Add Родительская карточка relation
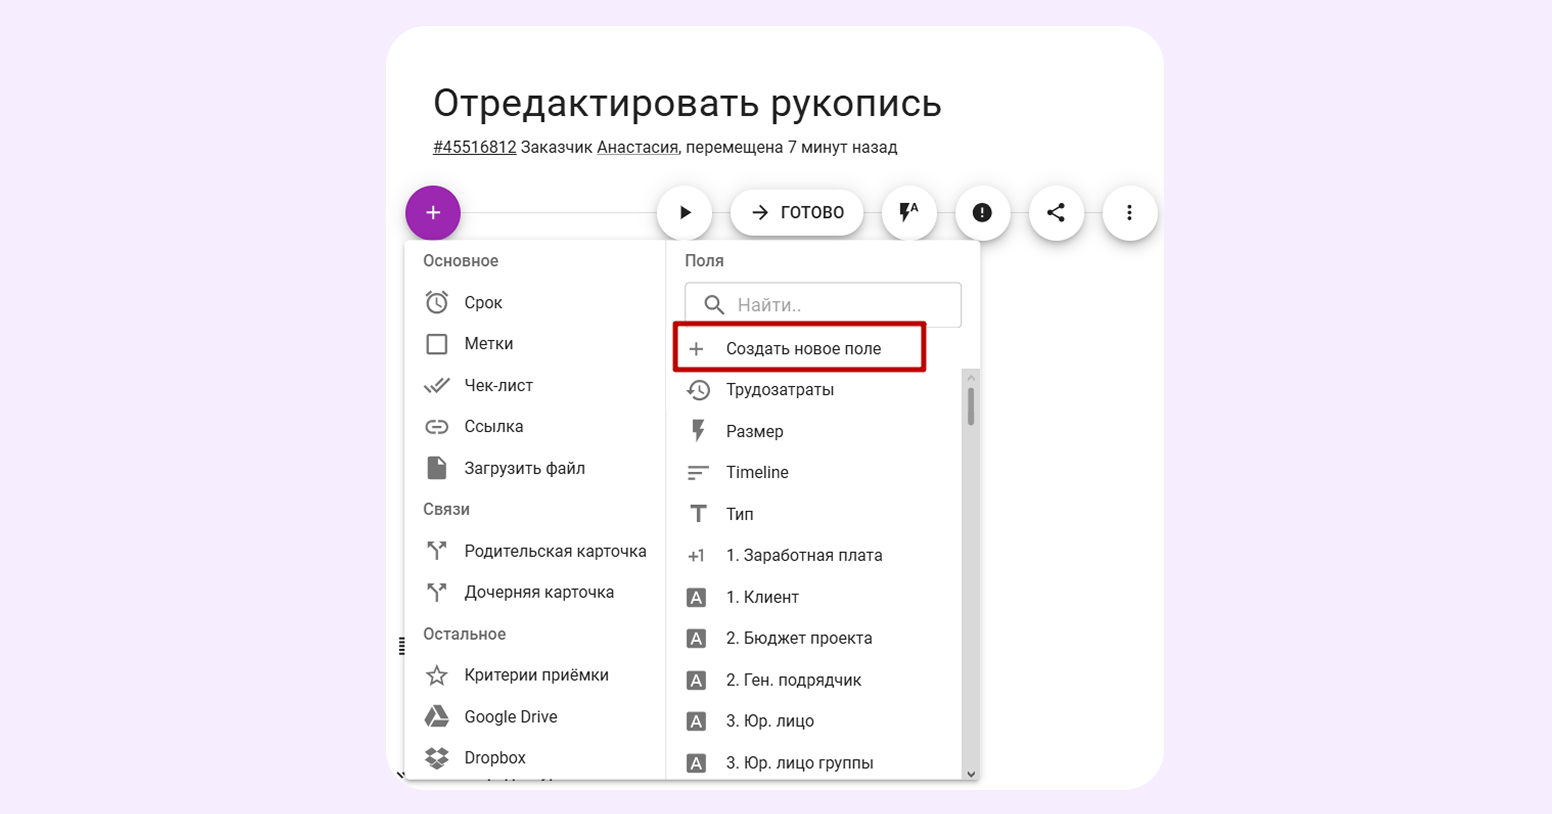This screenshot has height=814, width=1552. [x=535, y=551]
